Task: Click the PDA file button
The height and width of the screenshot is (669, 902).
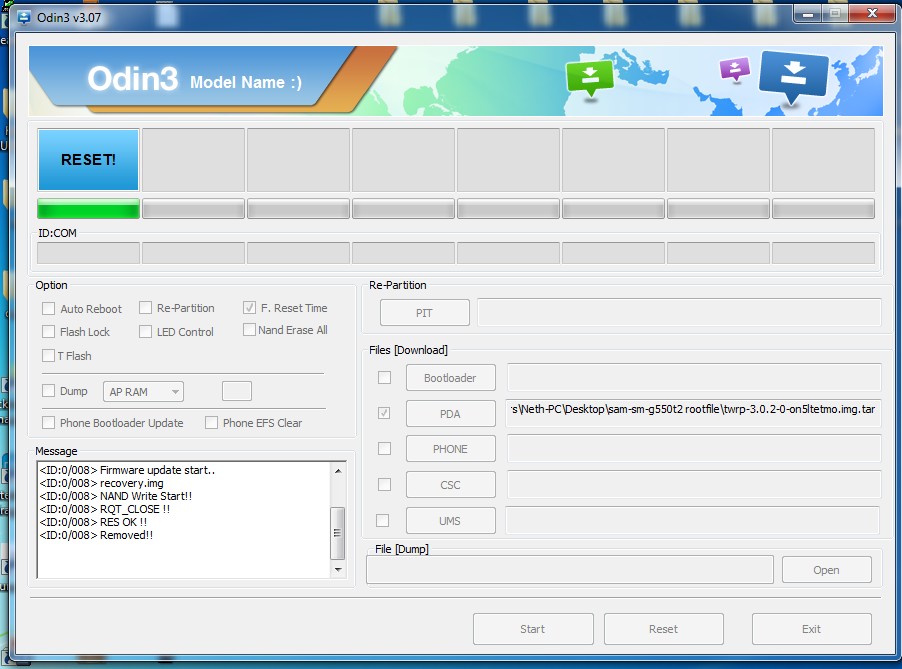Action: [450, 414]
